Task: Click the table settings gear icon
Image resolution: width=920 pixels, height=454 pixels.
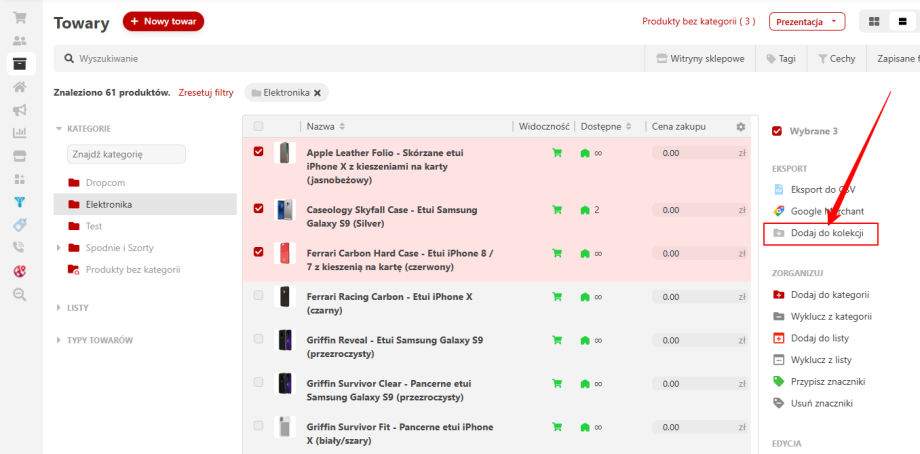Action: point(741,127)
